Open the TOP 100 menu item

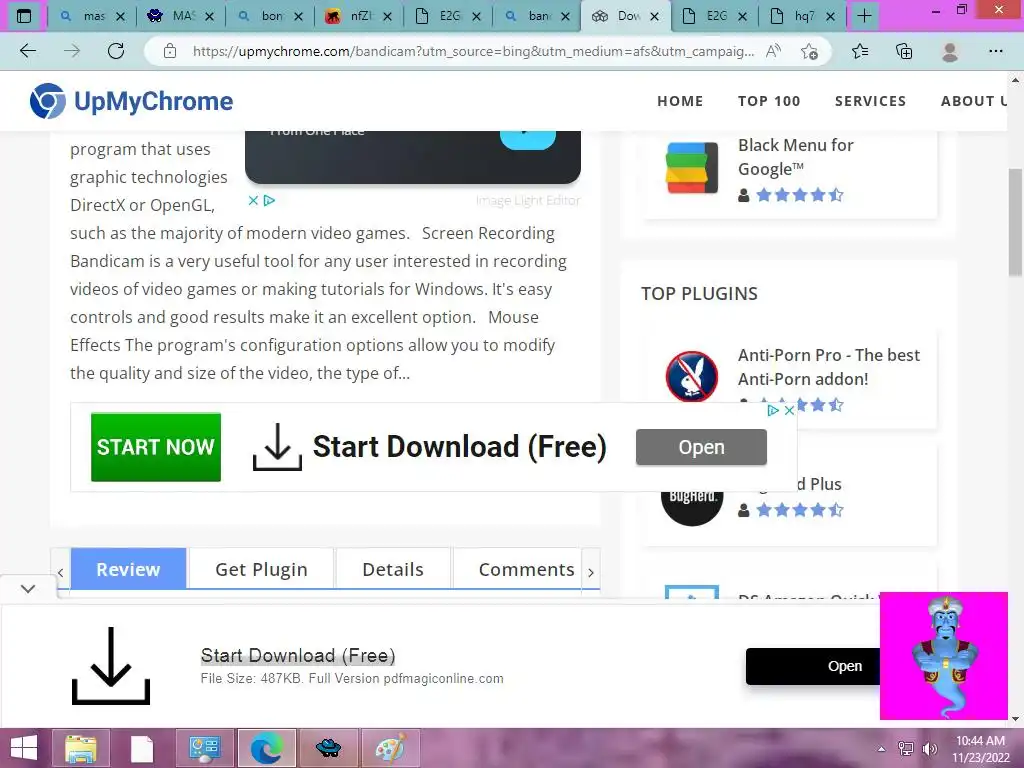769,101
